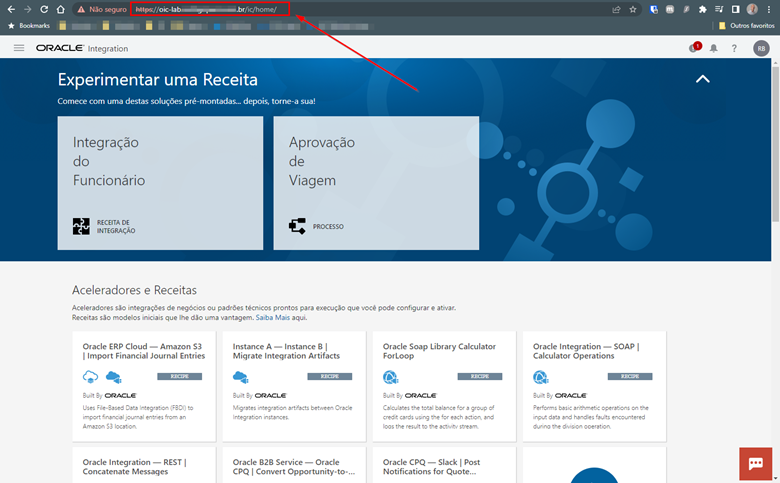Click the second cloud icon in Amazon S3 card

(x=113, y=377)
